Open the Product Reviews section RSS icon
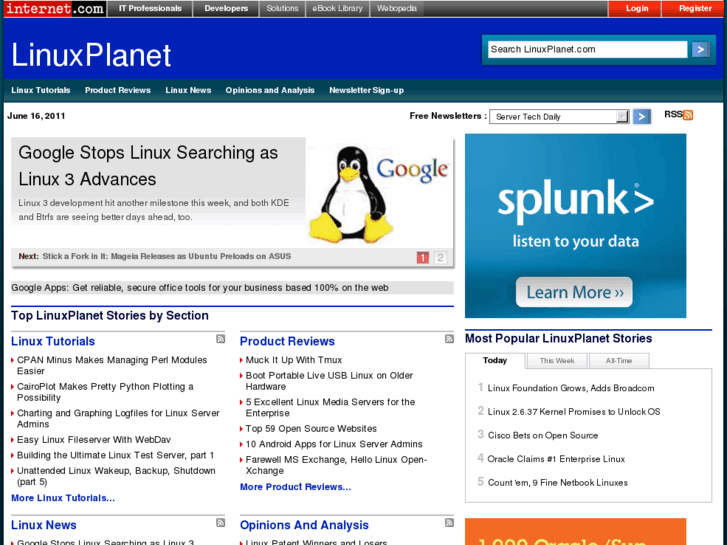 coord(449,339)
